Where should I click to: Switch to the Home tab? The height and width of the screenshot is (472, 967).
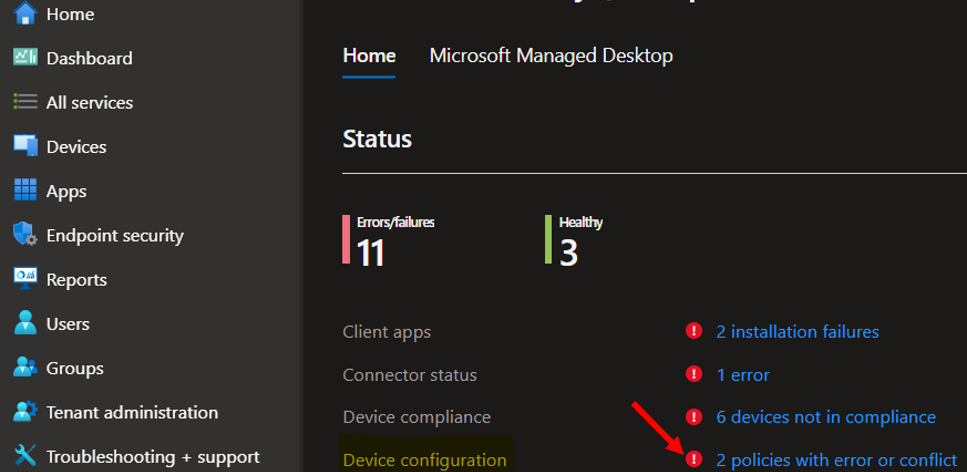click(369, 56)
